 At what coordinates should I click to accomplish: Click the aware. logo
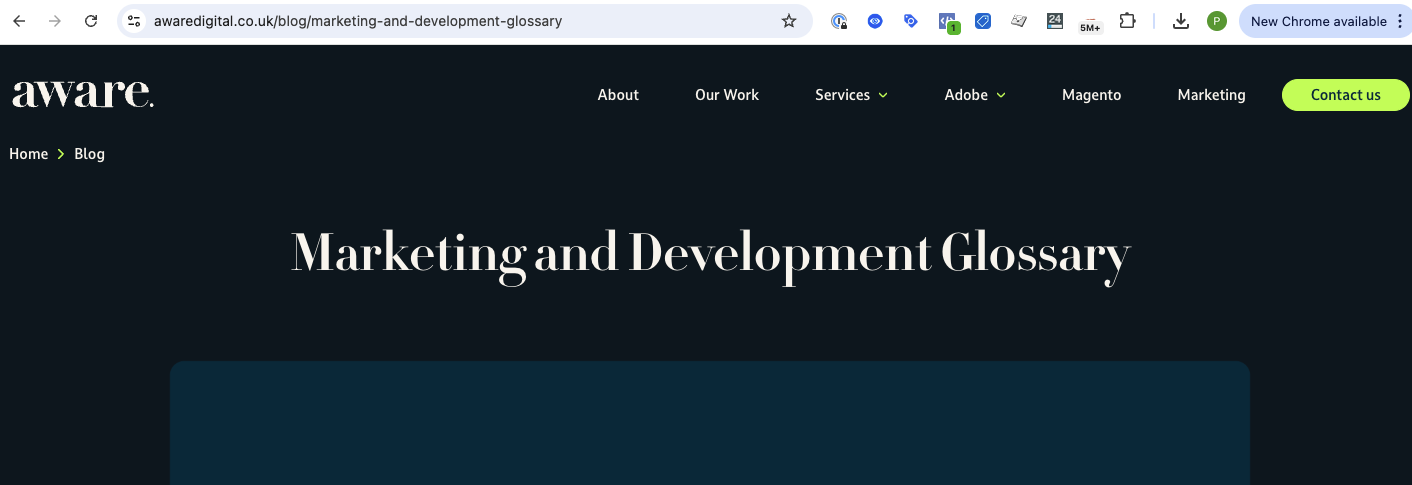(x=83, y=94)
